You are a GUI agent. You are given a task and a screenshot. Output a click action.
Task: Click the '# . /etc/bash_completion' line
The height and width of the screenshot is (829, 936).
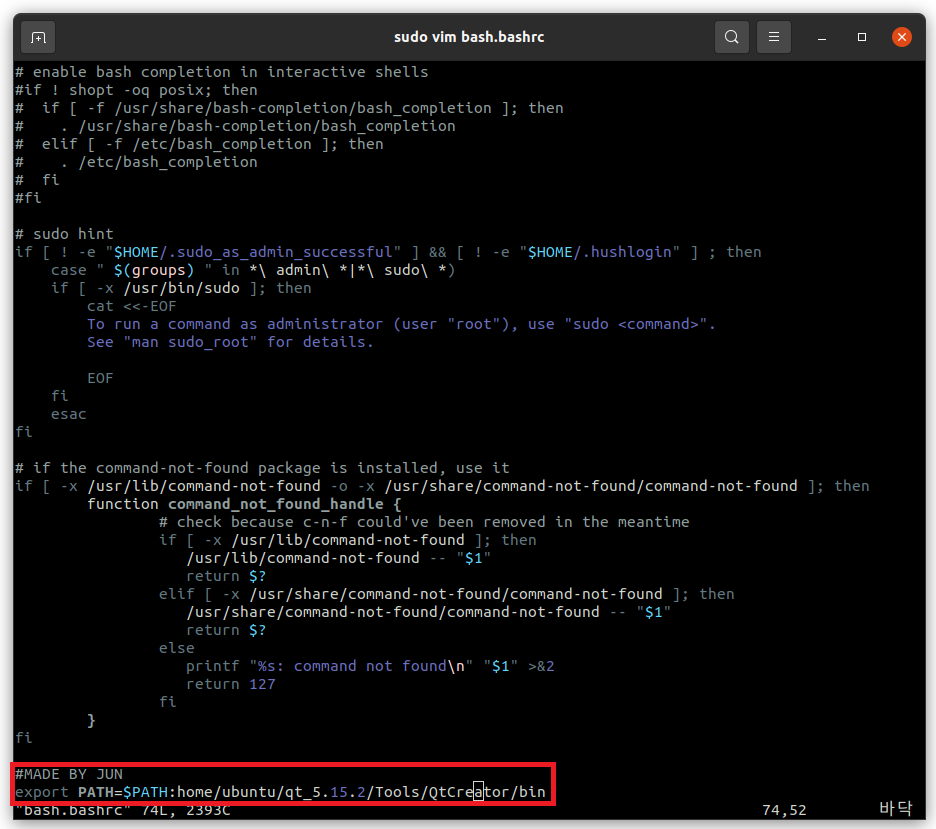click(136, 162)
